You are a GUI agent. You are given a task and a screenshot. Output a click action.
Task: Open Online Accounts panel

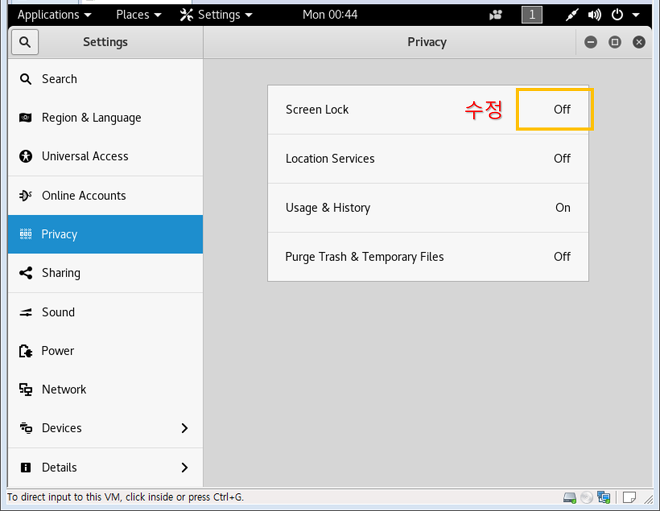pos(105,195)
